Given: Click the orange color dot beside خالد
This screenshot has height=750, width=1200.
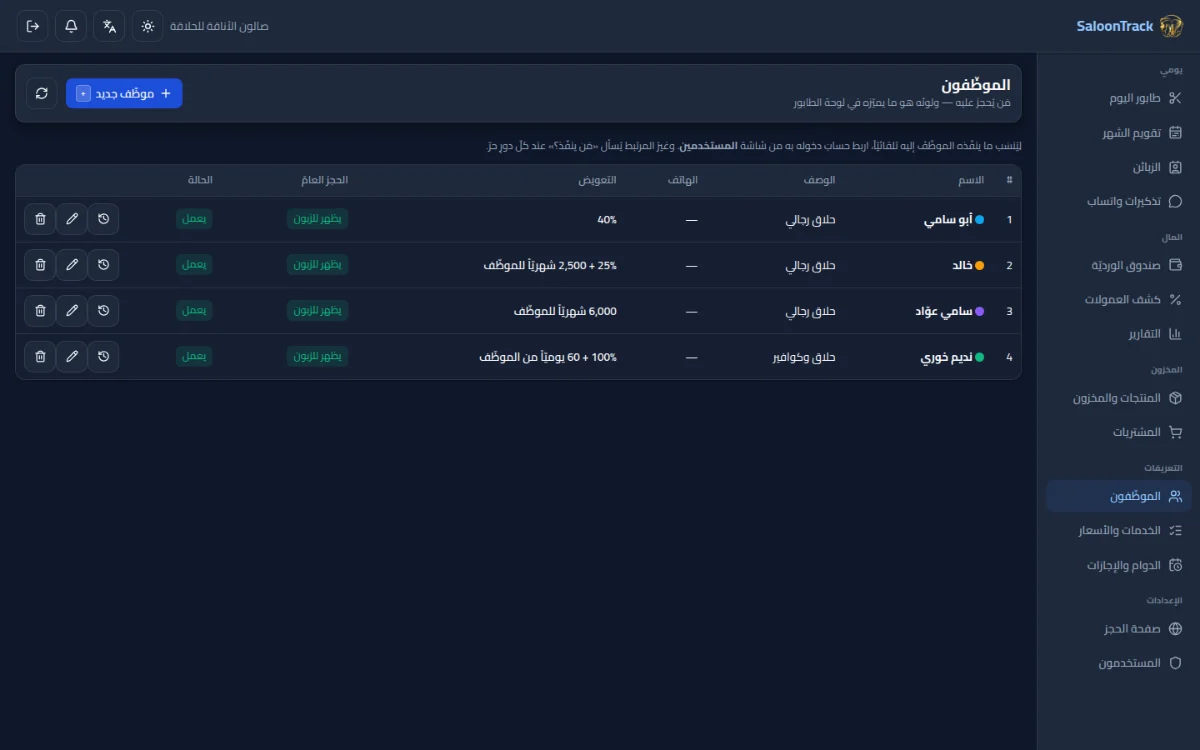Looking at the screenshot, I should click(979, 265).
